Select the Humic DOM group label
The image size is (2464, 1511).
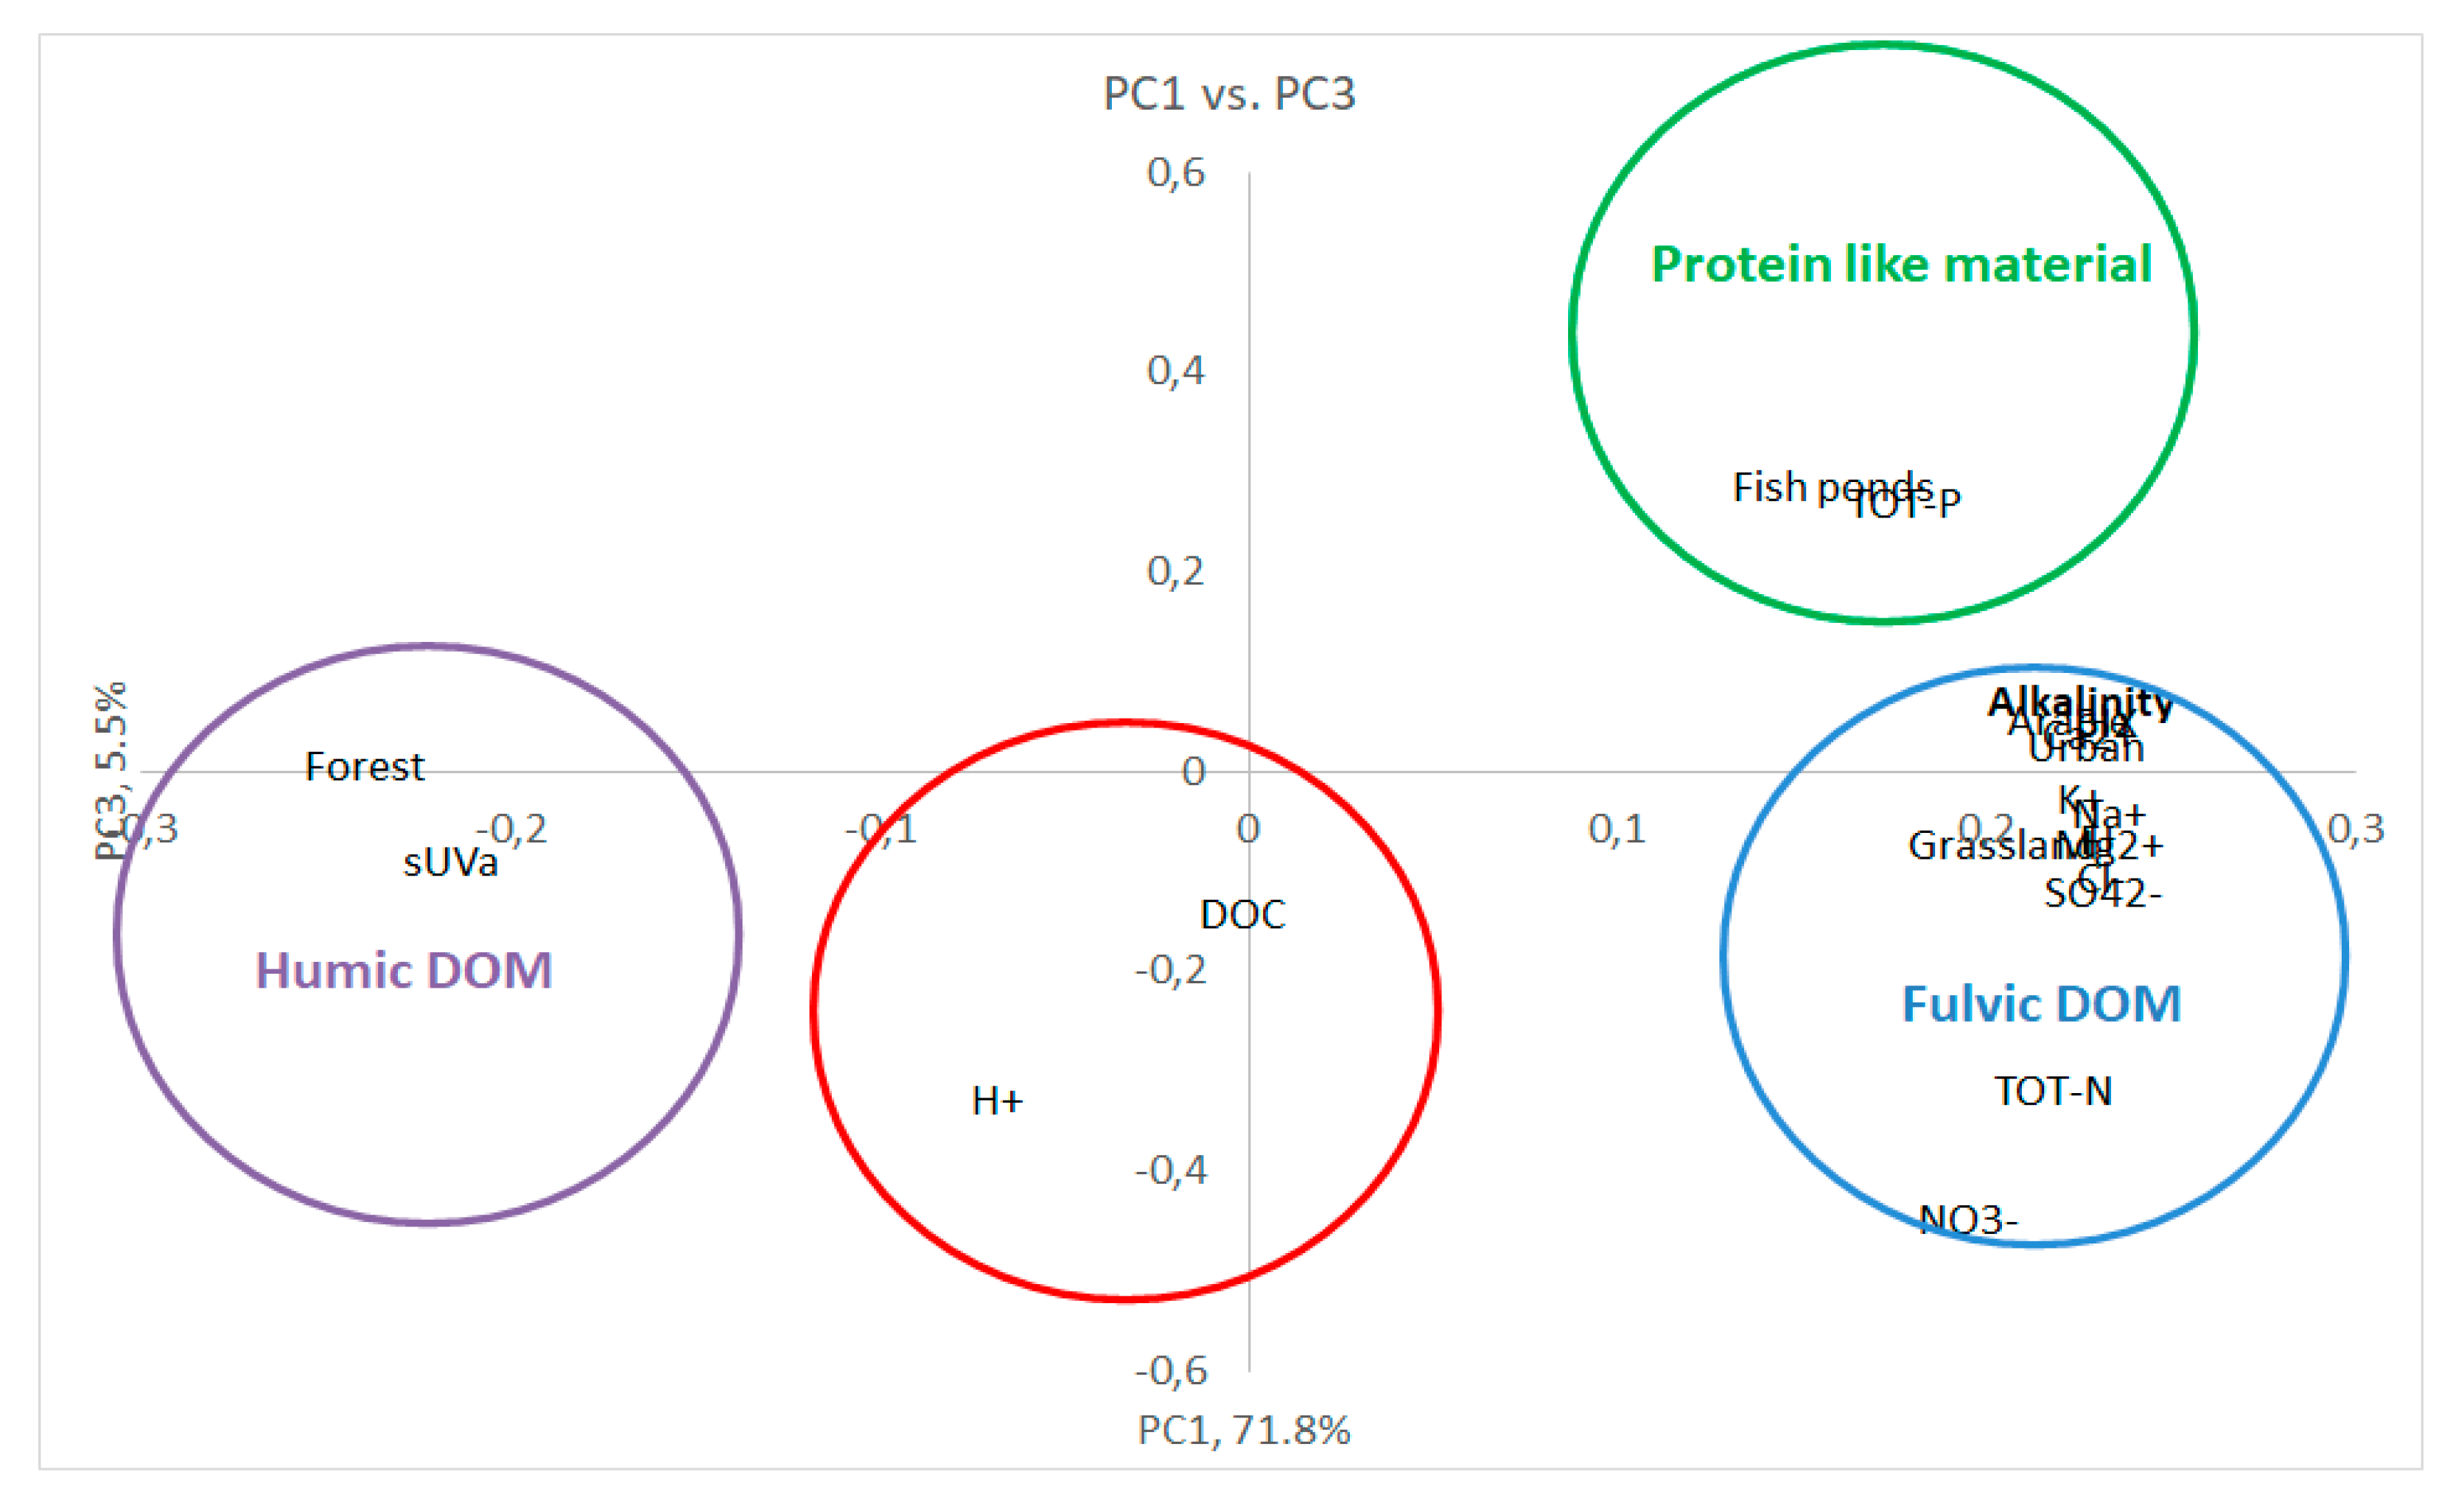pyautogui.click(x=403, y=971)
